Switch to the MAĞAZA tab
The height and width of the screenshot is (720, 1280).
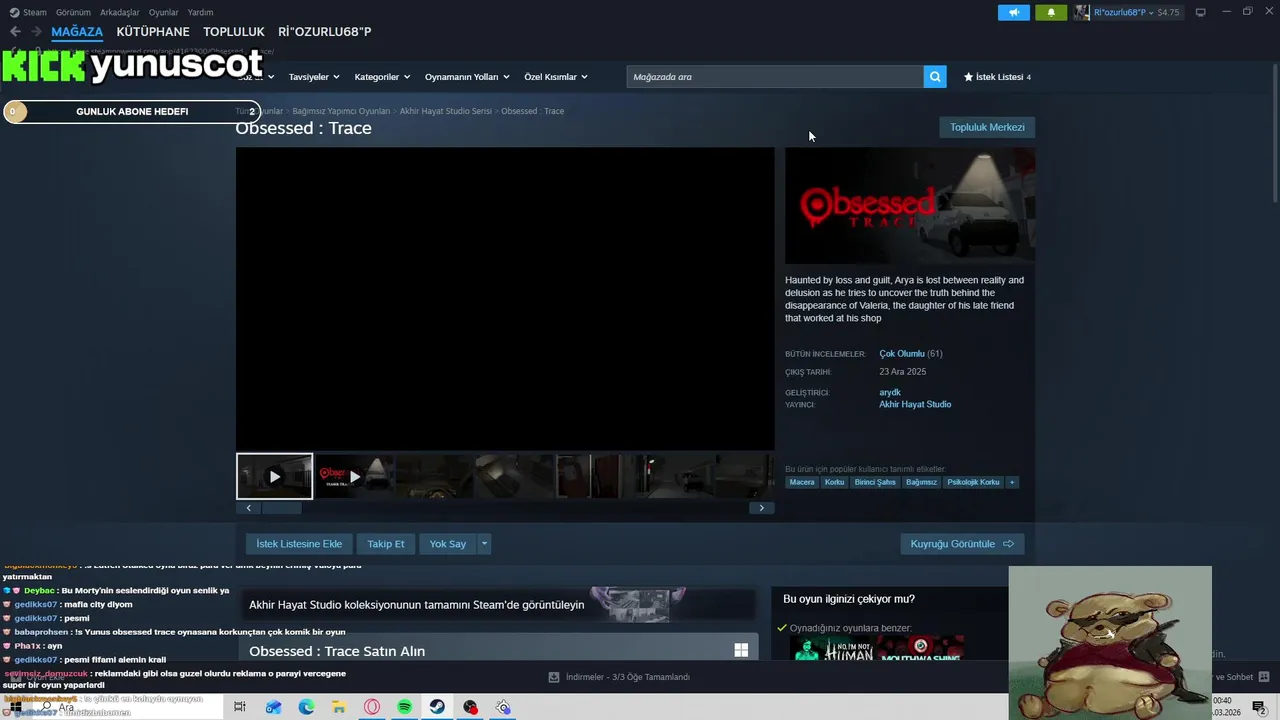(x=77, y=32)
